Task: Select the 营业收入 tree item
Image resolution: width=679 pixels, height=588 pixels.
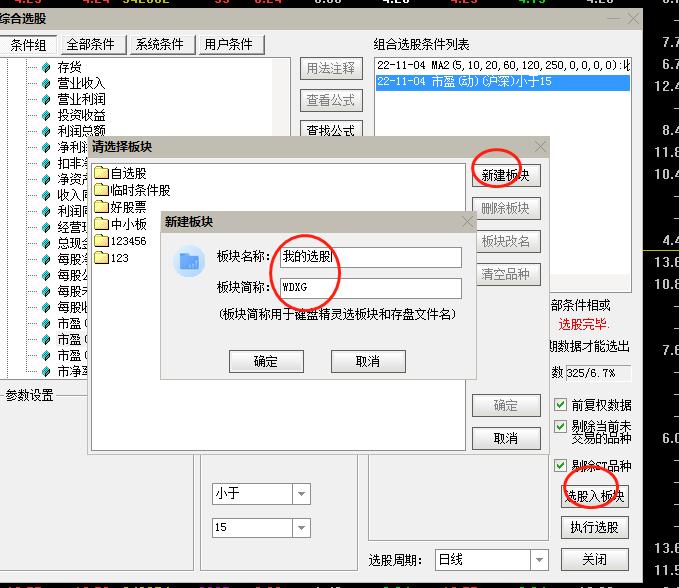Action: 81,84
